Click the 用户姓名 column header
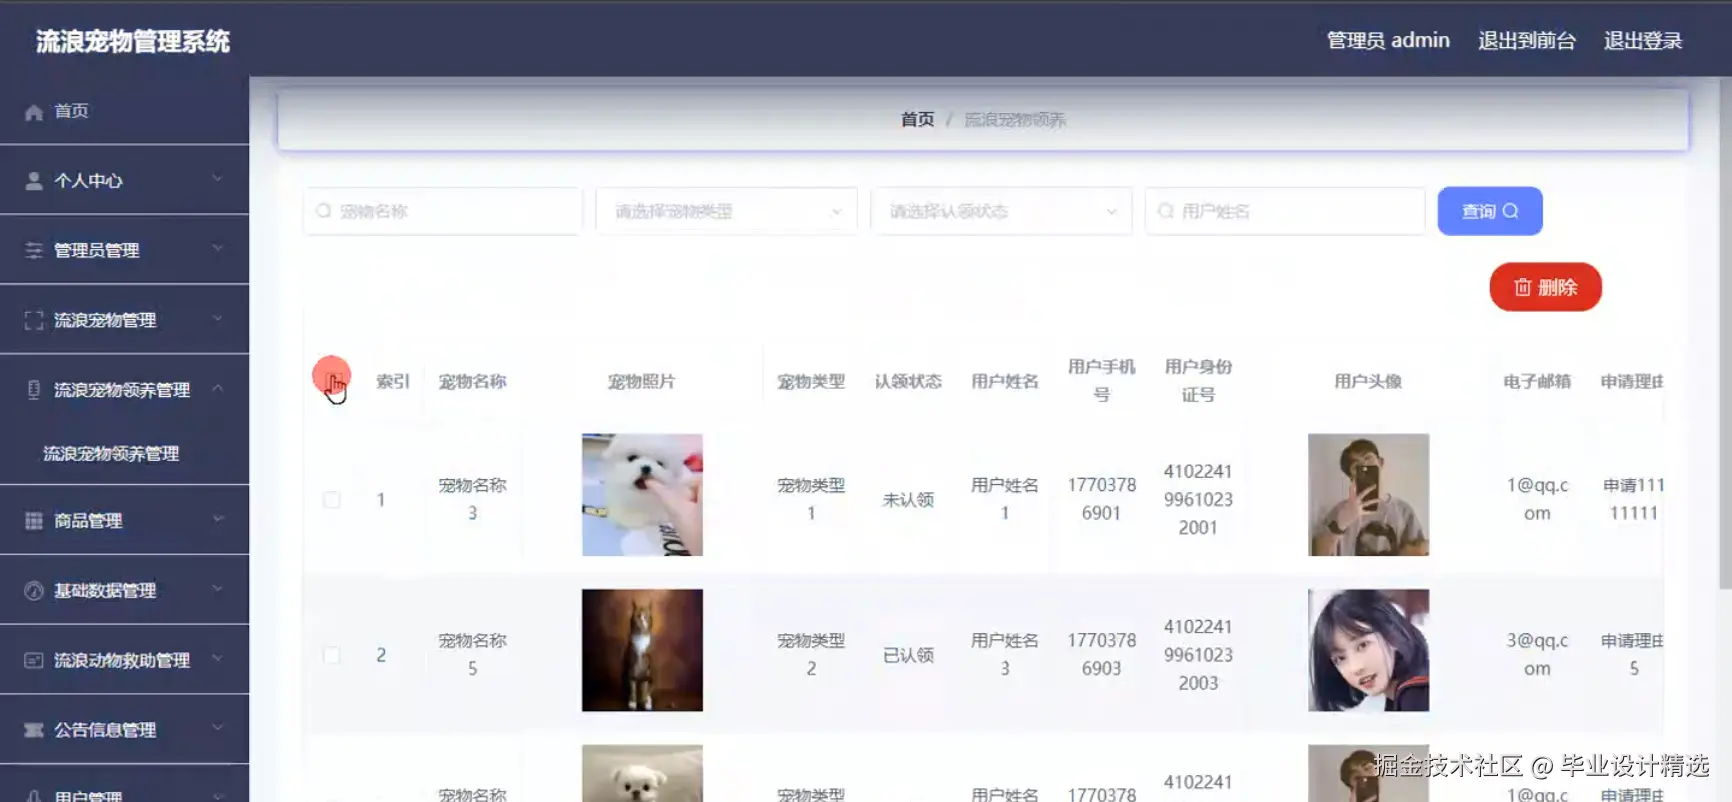This screenshot has height=802, width=1732. pos(1005,381)
